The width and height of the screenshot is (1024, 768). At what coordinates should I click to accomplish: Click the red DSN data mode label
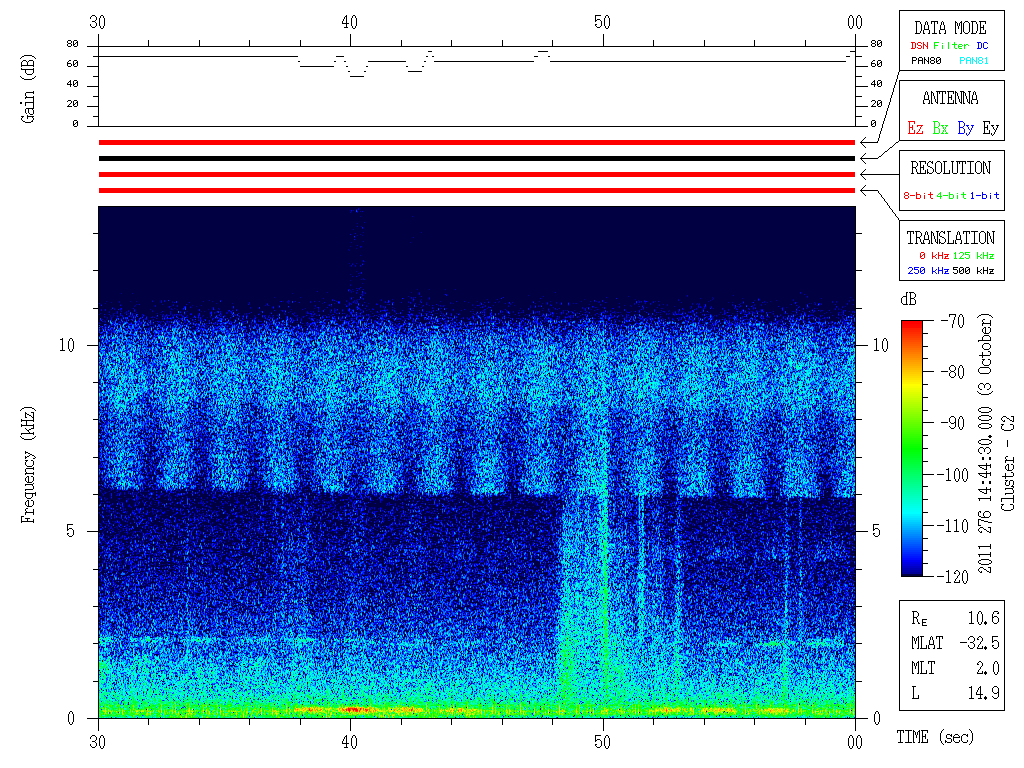tap(919, 46)
